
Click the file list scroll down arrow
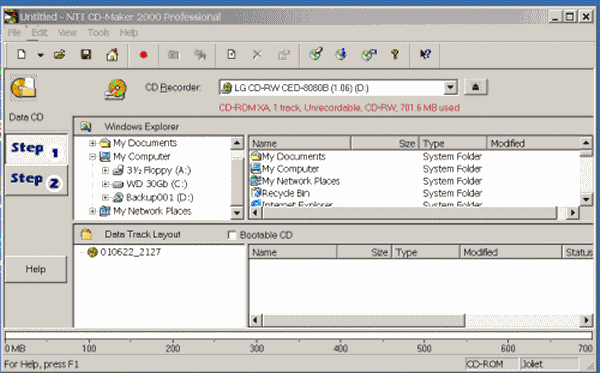tap(586, 199)
